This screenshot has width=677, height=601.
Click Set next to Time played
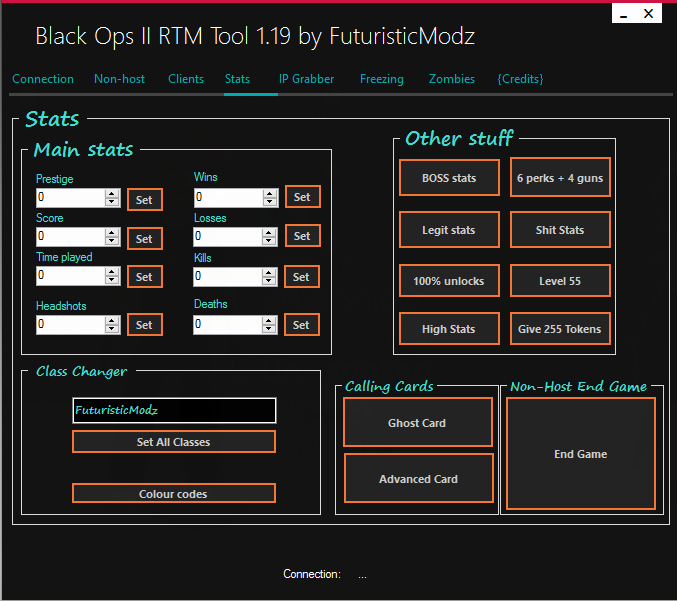click(x=145, y=276)
